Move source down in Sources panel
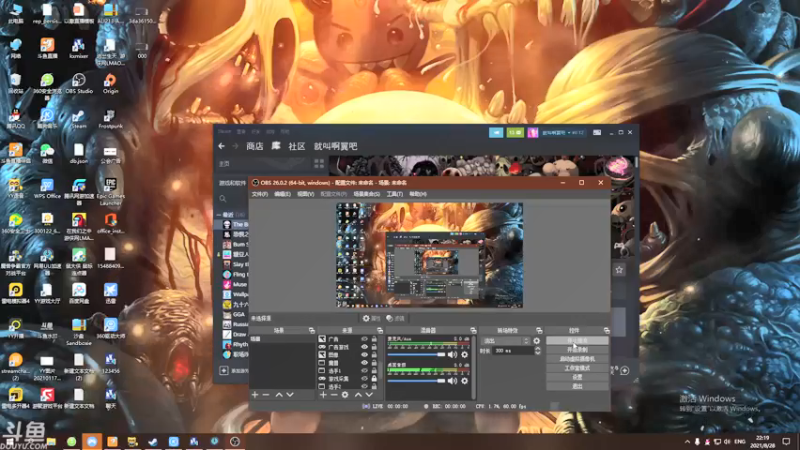 click(369, 395)
